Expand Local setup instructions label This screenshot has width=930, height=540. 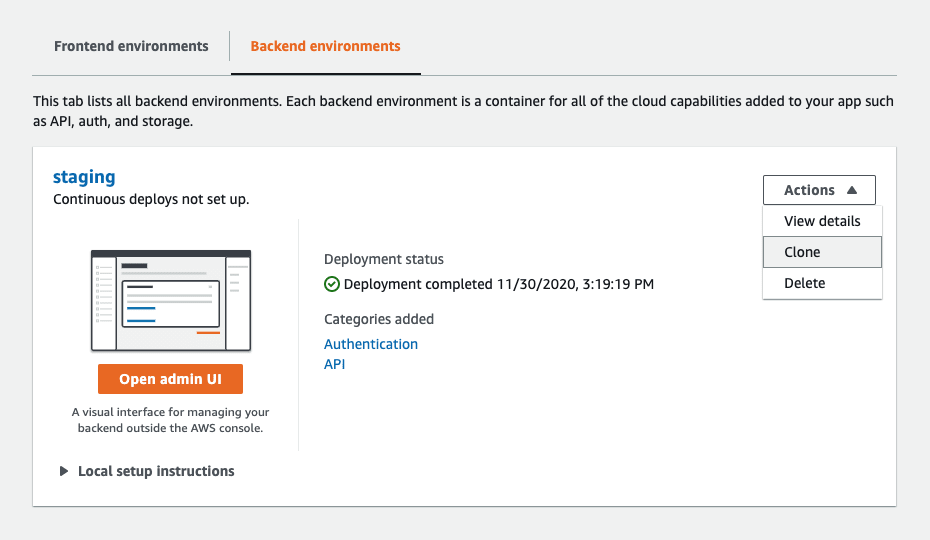pos(156,471)
